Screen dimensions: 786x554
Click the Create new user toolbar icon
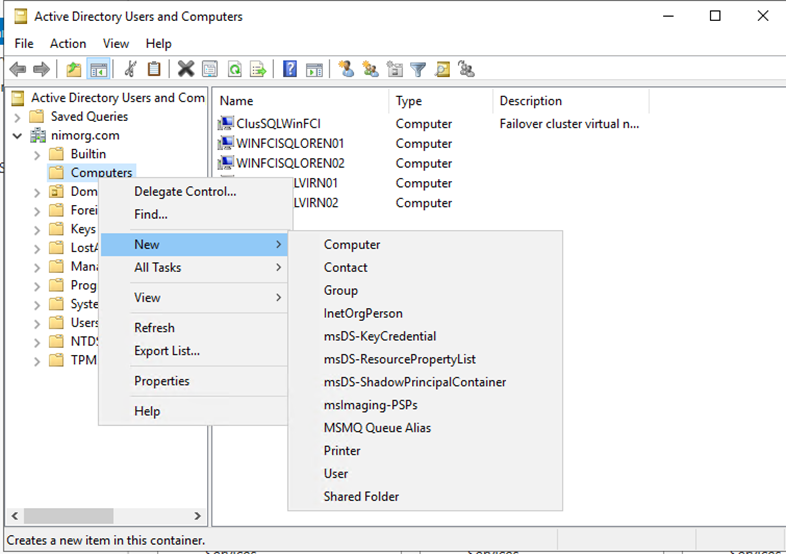[x=346, y=69]
